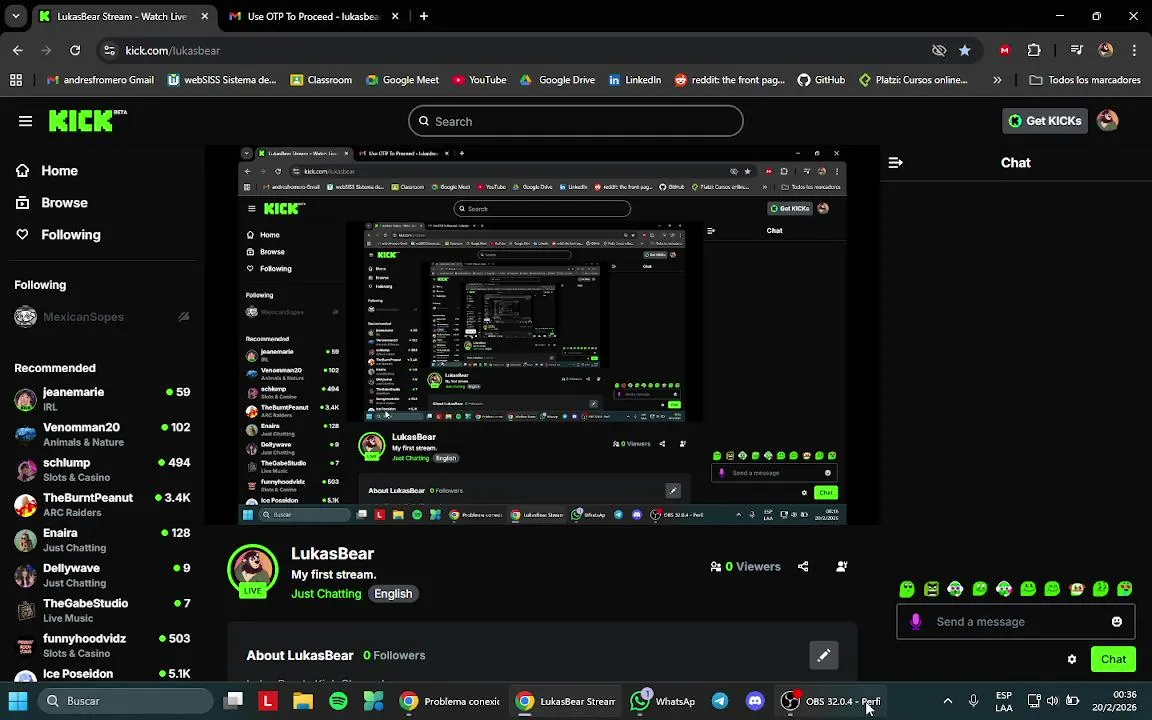Screen dimensions: 1152x720
Task: Expand the hidden bookmarks chevron
Action: tap(997, 80)
